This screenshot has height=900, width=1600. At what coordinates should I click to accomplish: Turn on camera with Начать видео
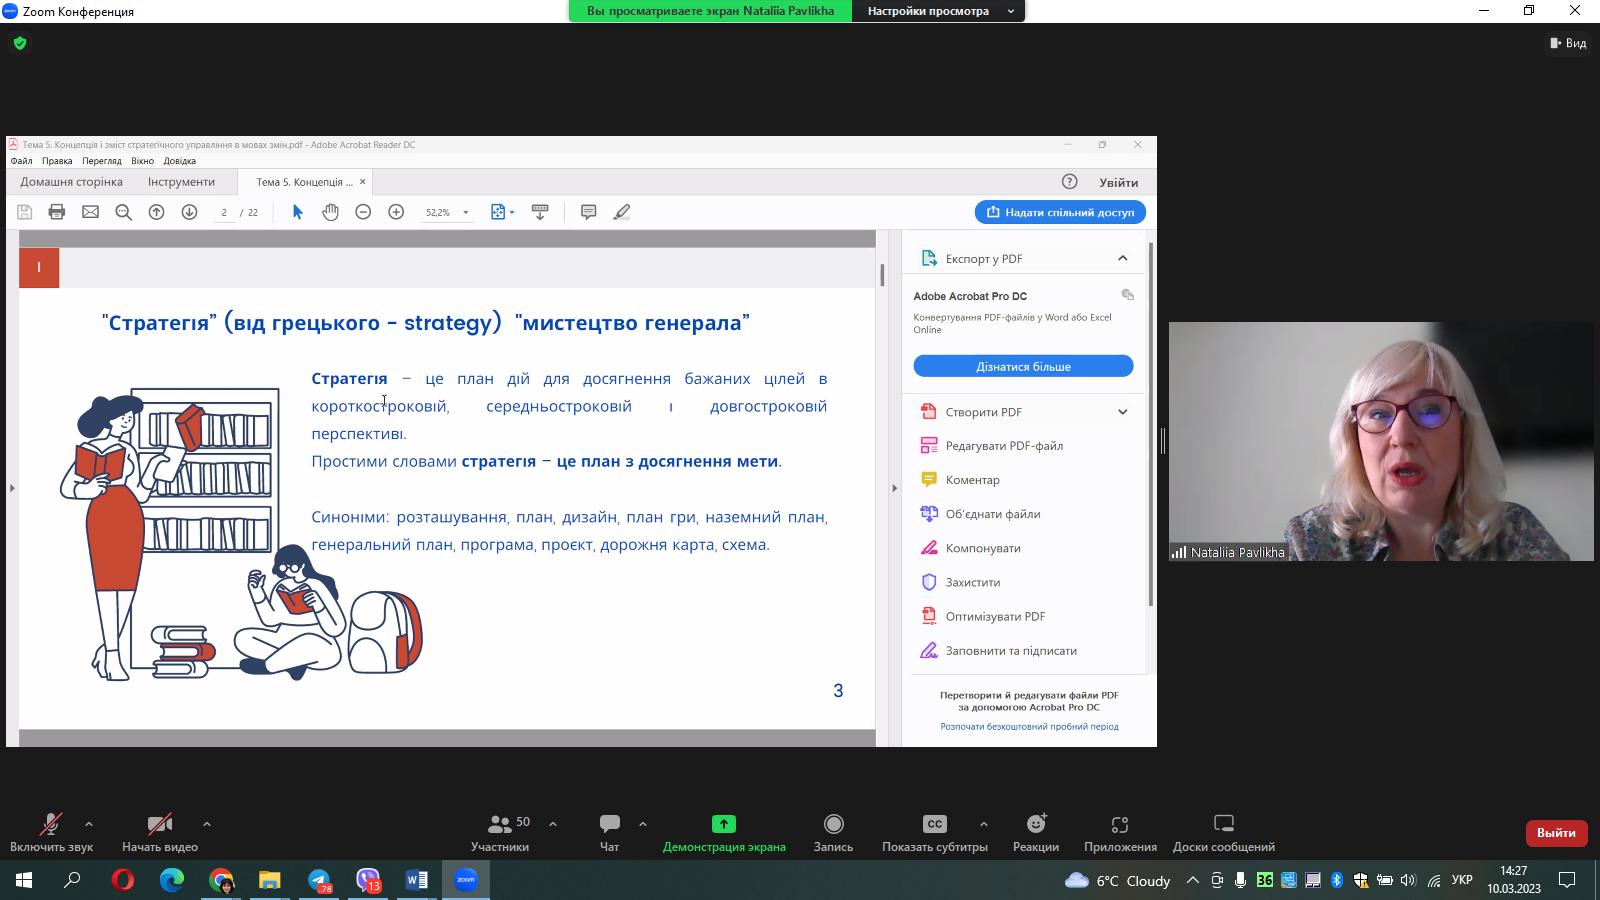pyautogui.click(x=160, y=832)
